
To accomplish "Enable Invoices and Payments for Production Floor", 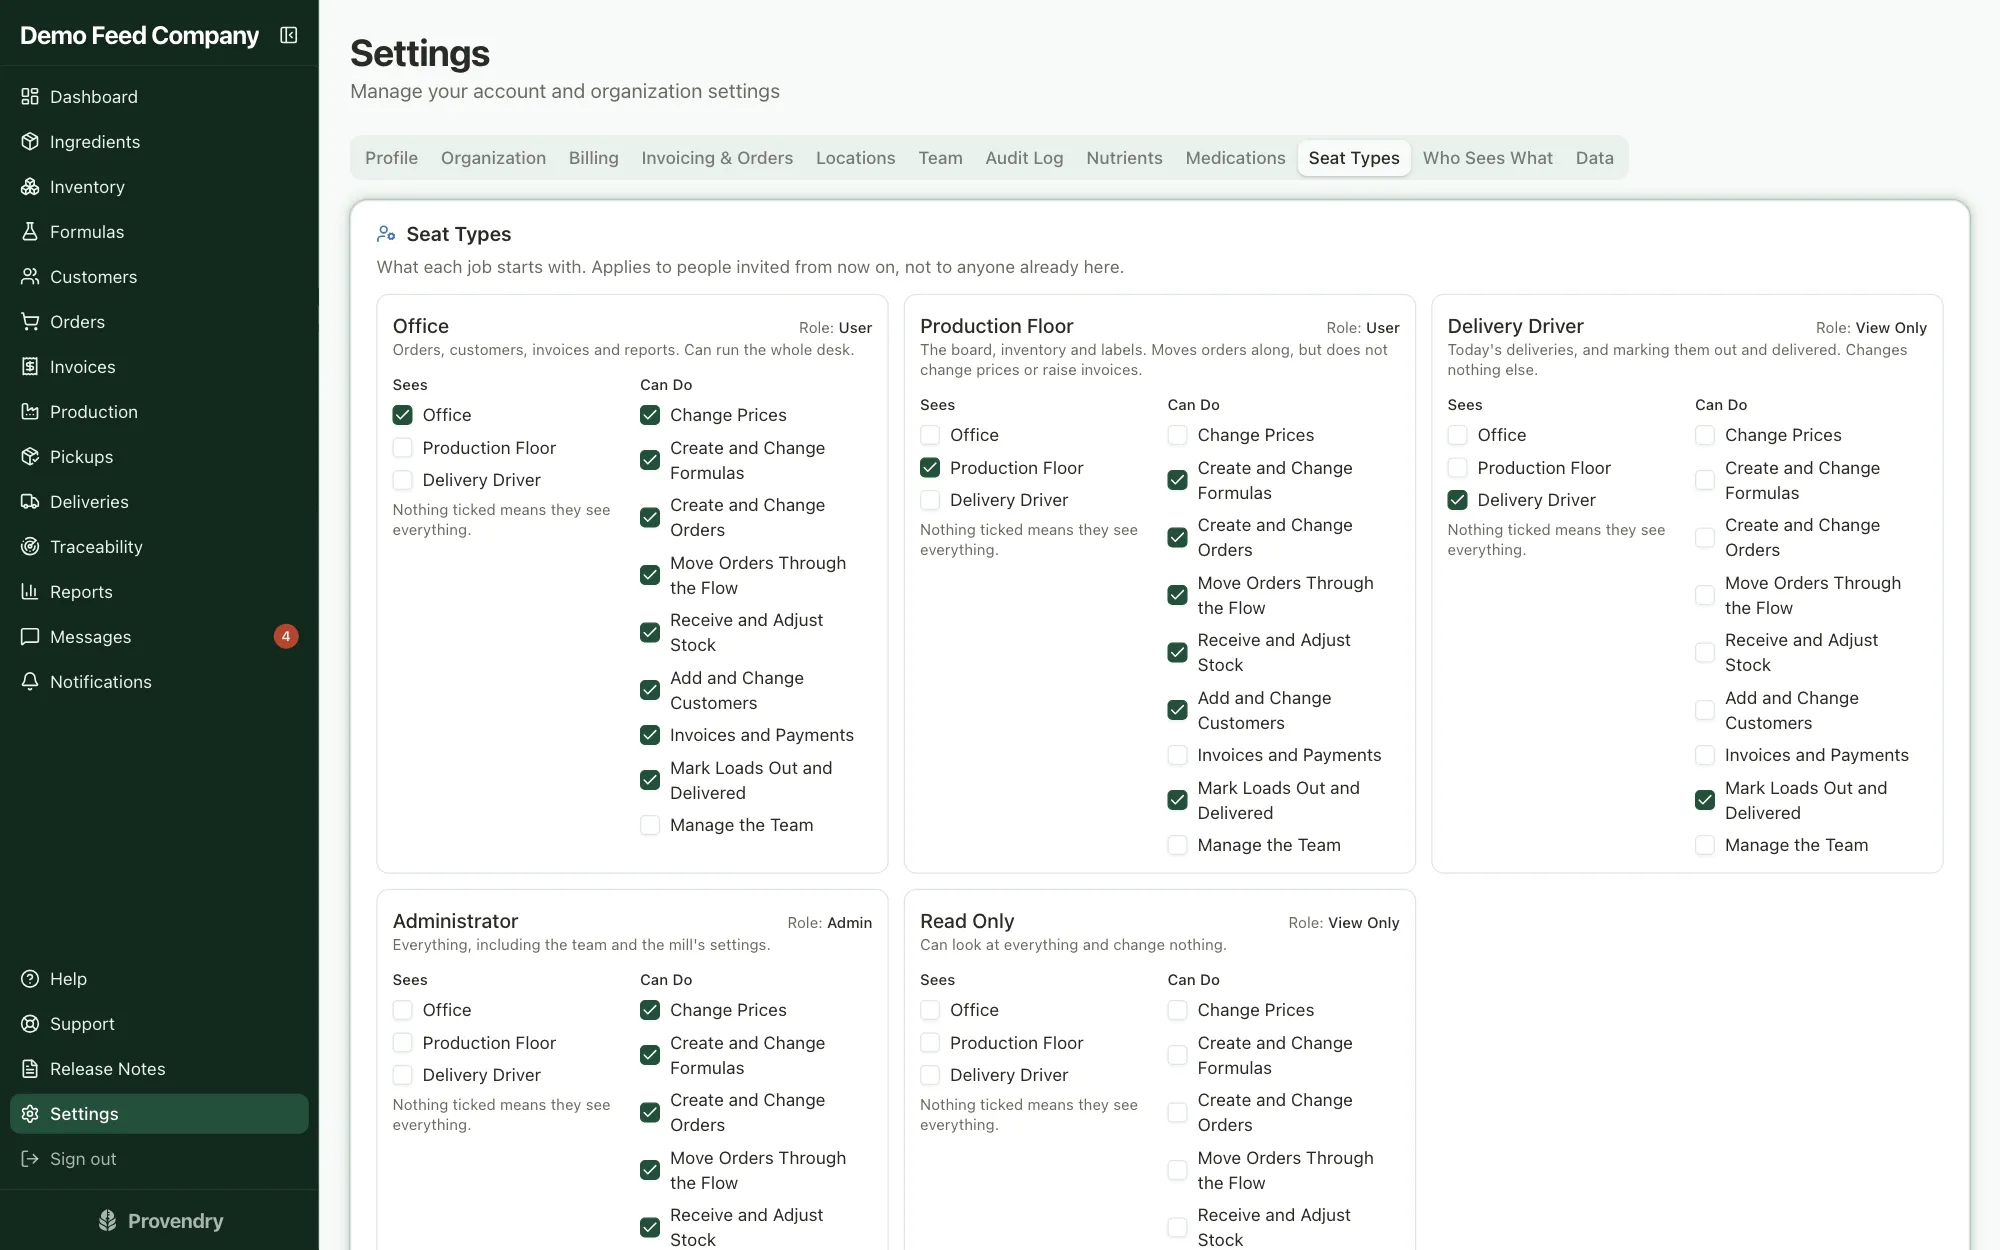I will click(x=1178, y=755).
